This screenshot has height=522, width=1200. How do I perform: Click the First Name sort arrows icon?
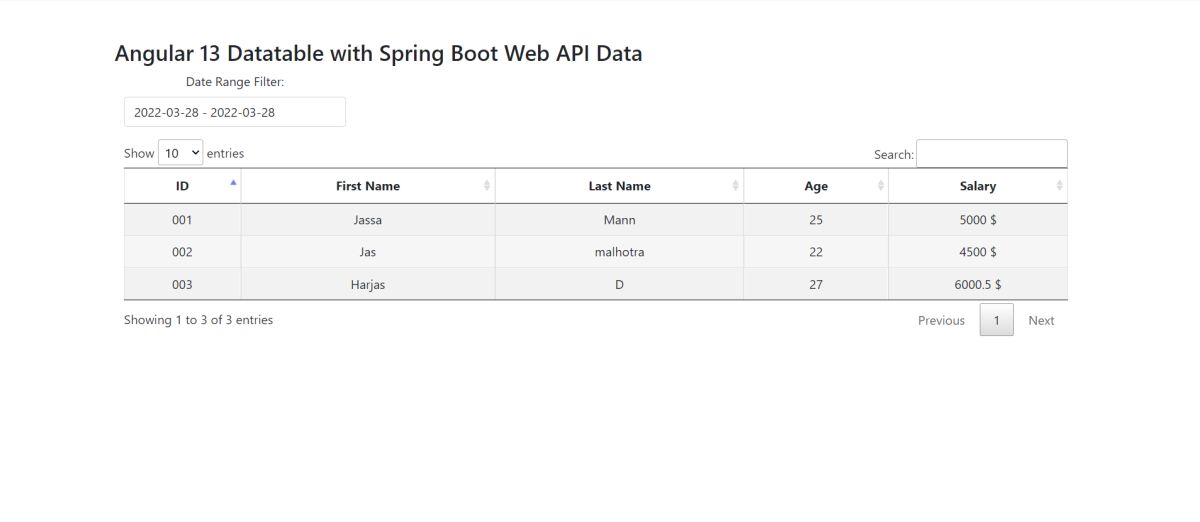487,186
